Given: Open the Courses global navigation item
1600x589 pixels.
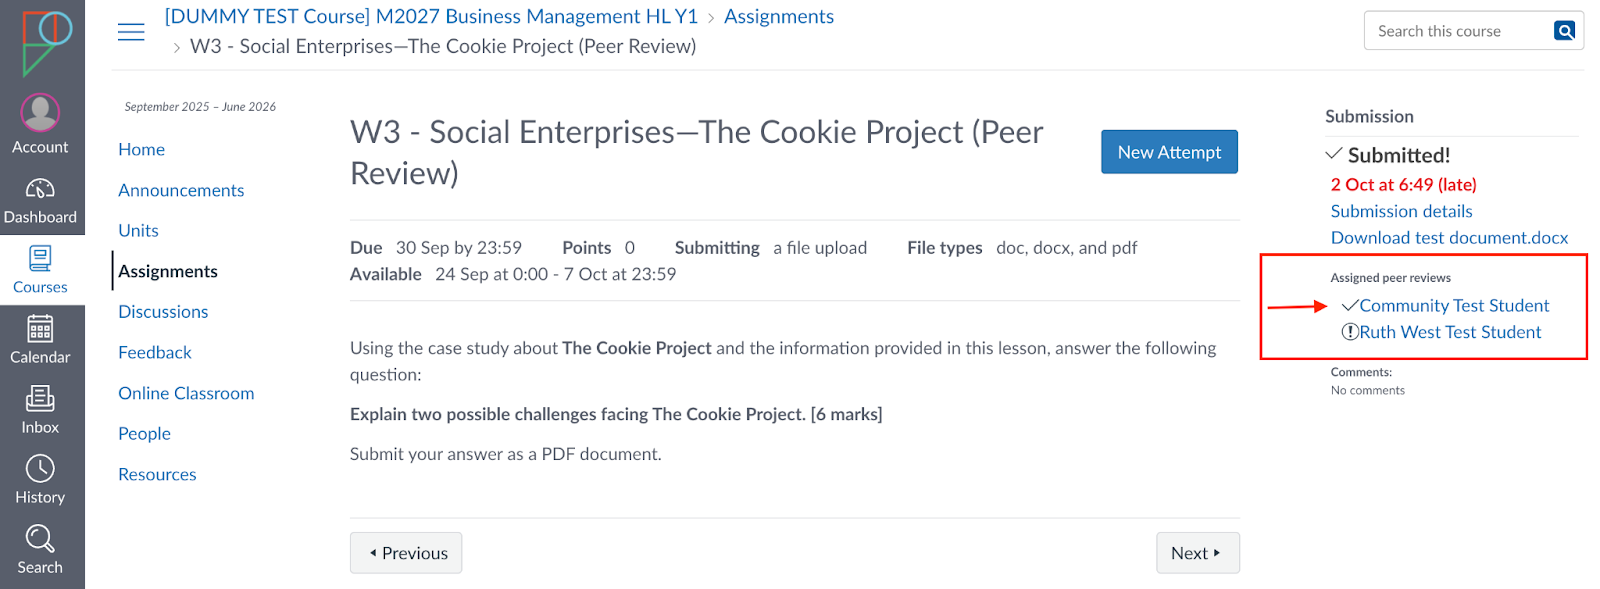Looking at the screenshot, I should point(40,270).
